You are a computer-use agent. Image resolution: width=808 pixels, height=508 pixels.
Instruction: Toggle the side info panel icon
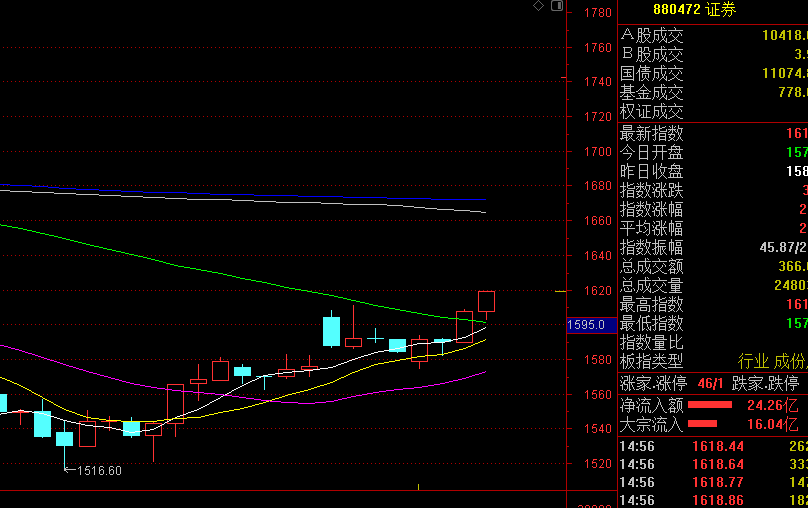(557, 6)
